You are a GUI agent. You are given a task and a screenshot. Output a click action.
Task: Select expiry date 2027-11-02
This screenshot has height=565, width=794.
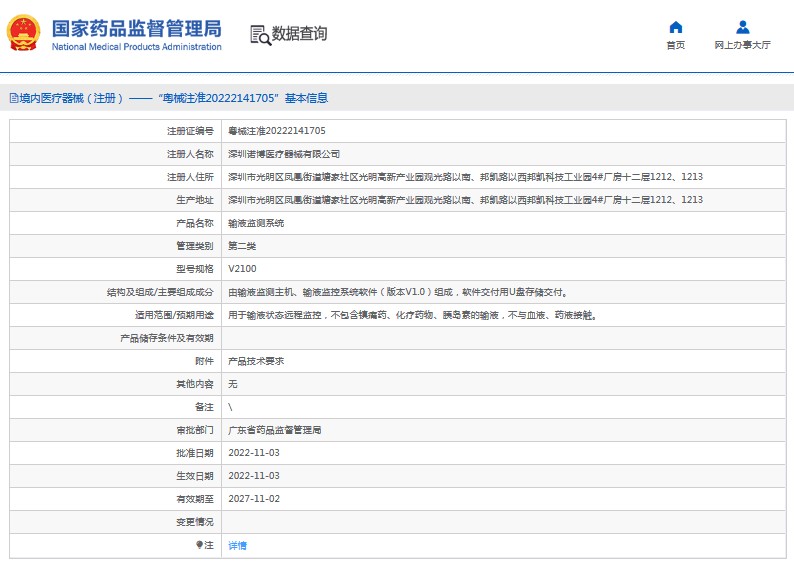pyautogui.click(x=254, y=499)
